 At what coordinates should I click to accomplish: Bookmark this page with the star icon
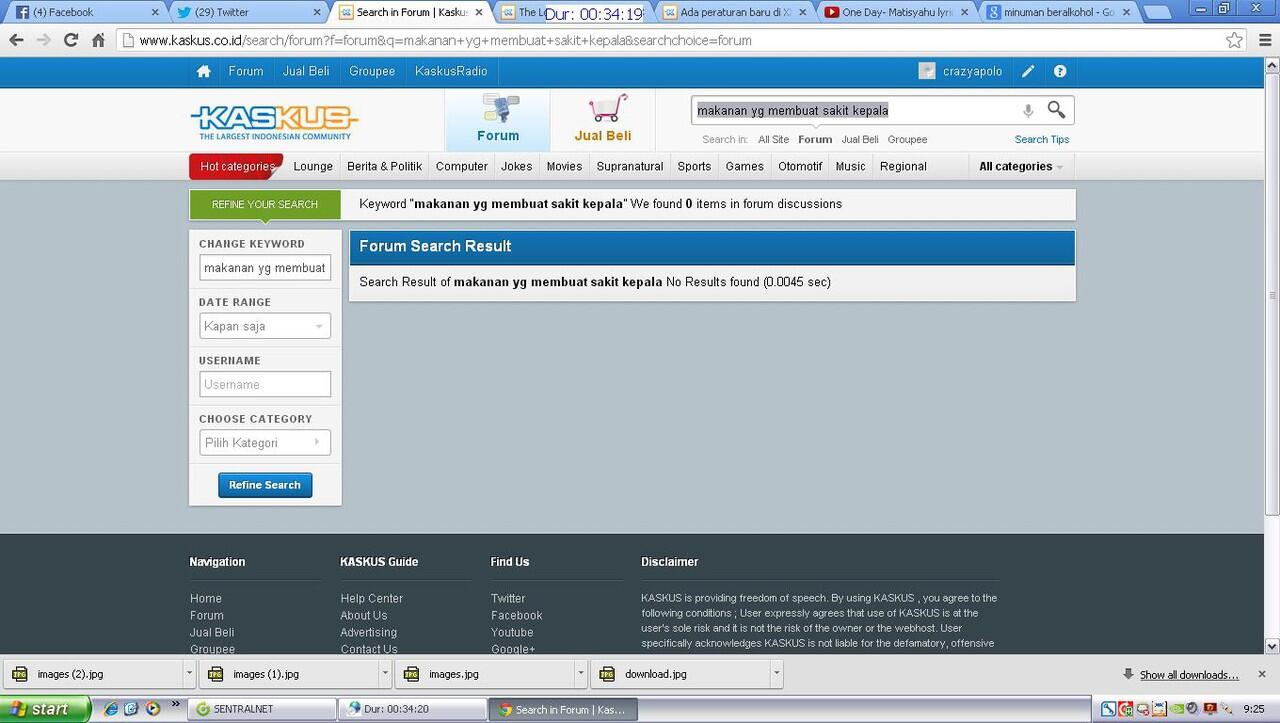[1235, 40]
